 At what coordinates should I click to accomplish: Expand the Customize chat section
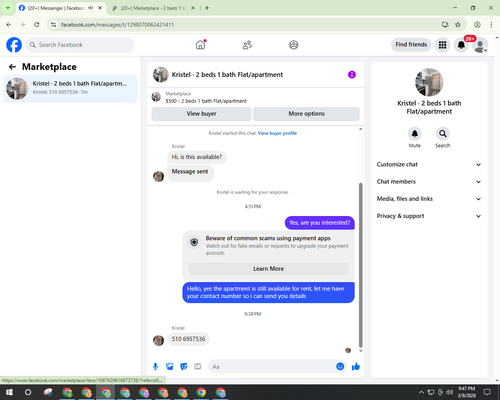point(429,164)
